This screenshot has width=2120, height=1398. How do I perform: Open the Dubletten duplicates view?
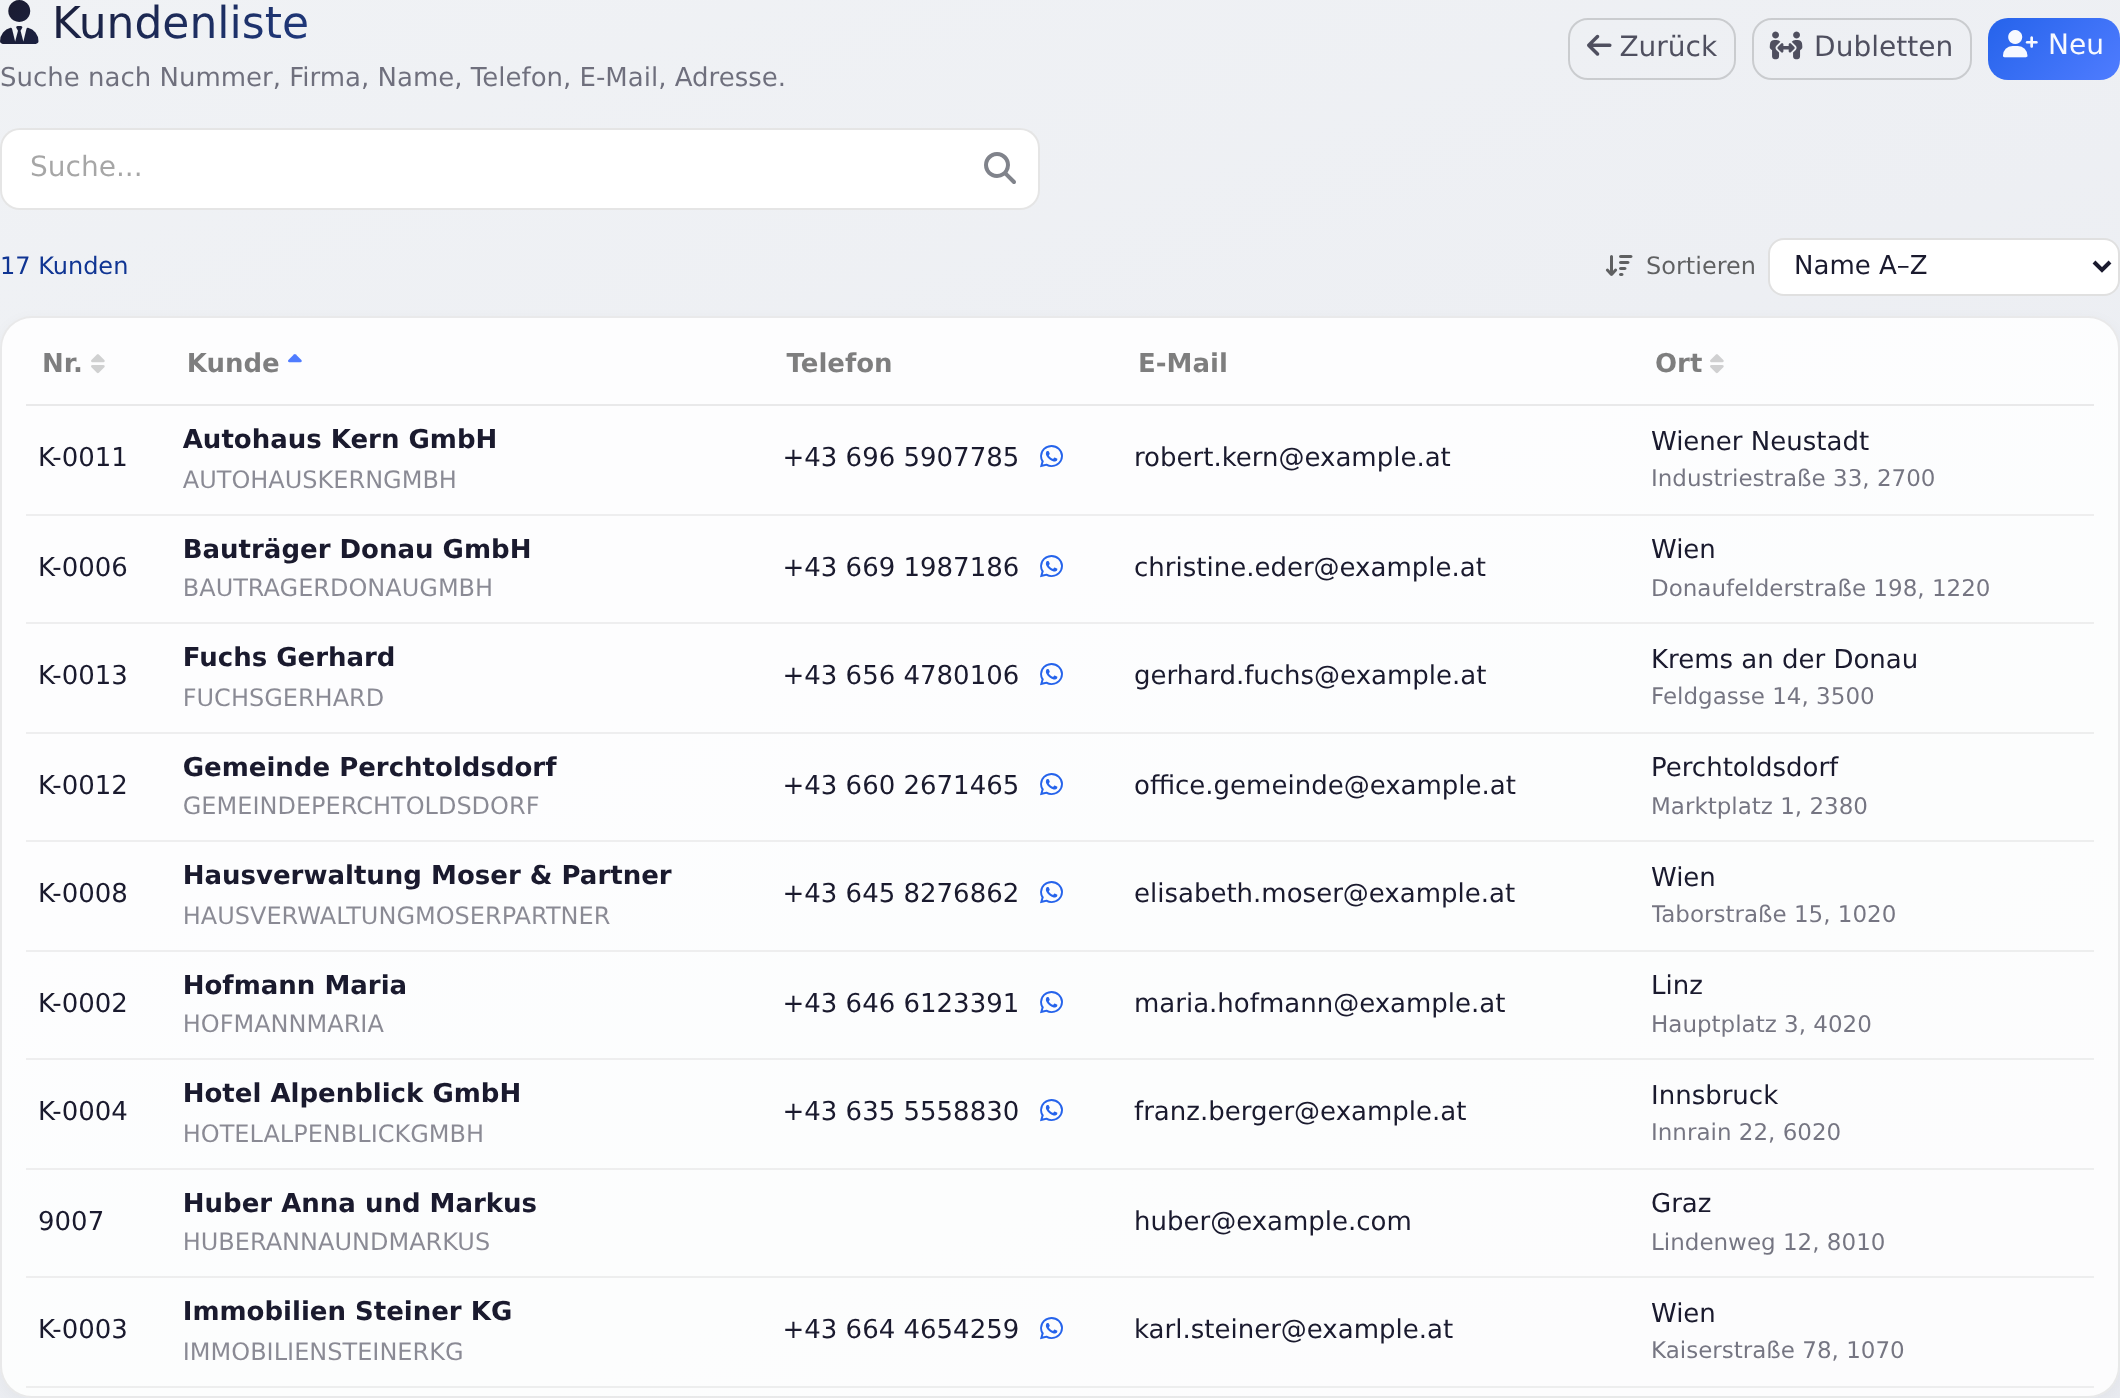pos(1861,48)
